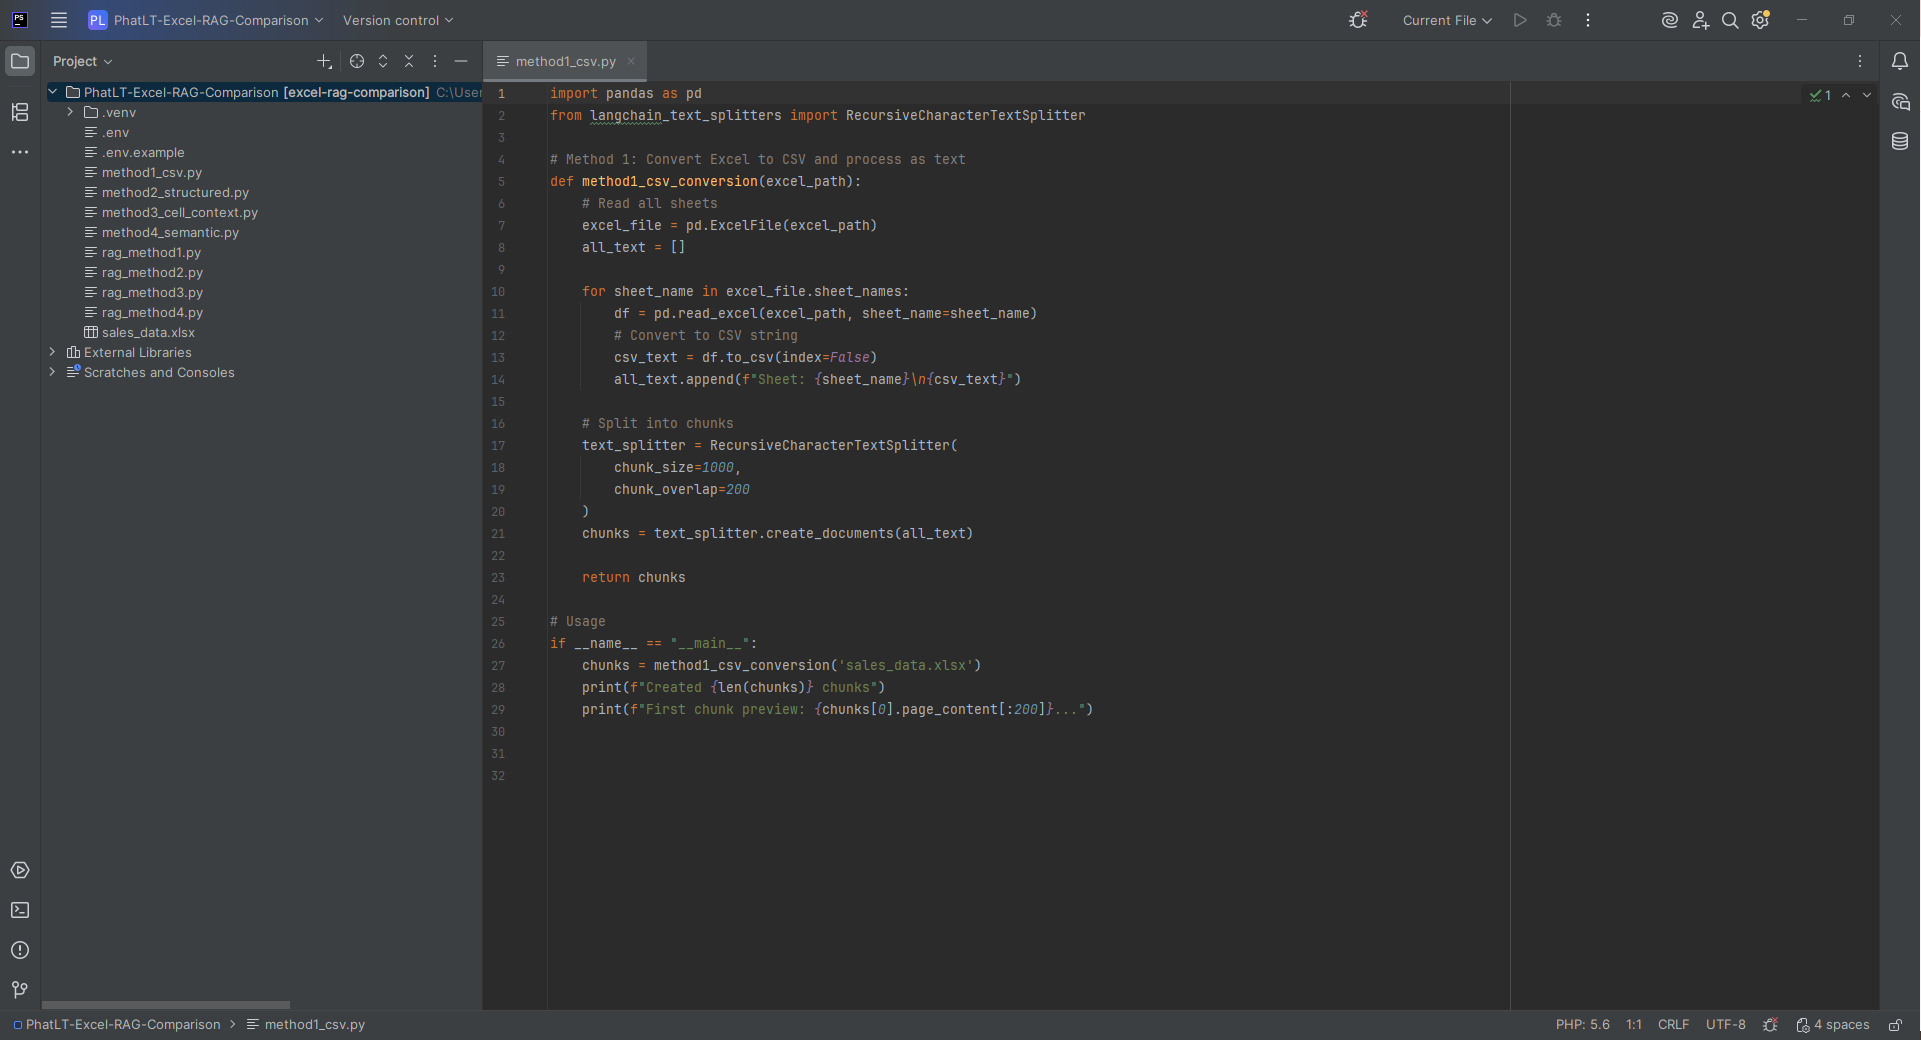Open the Terminal tool window
The height and width of the screenshot is (1040, 1921).
click(20, 911)
